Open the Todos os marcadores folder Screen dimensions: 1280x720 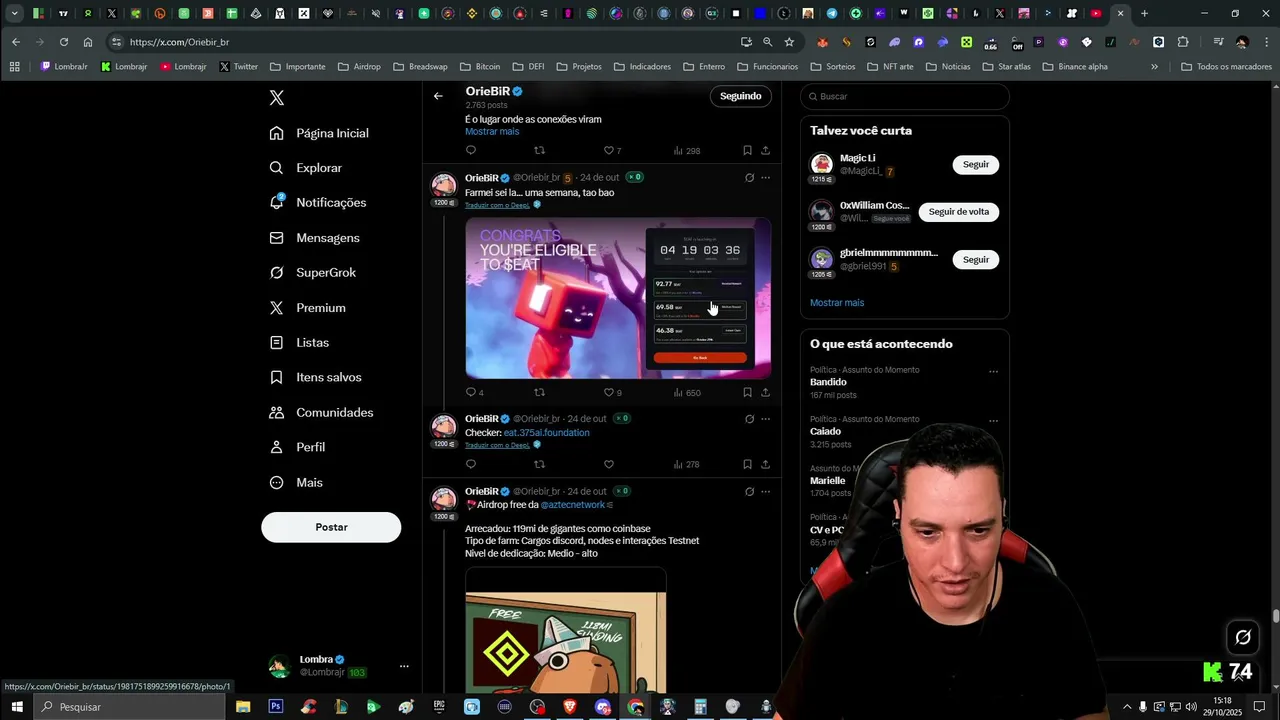click(x=1226, y=67)
